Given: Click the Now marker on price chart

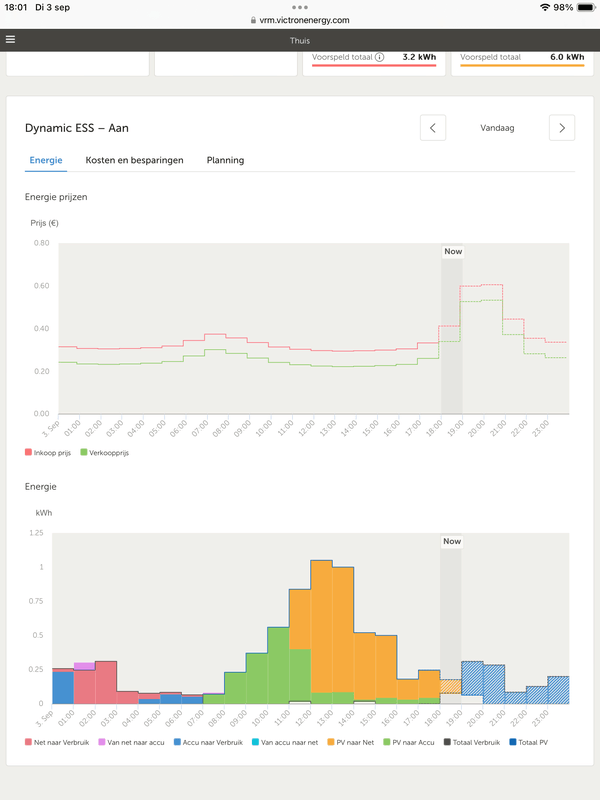Looking at the screenshot, I should point(452,253).
